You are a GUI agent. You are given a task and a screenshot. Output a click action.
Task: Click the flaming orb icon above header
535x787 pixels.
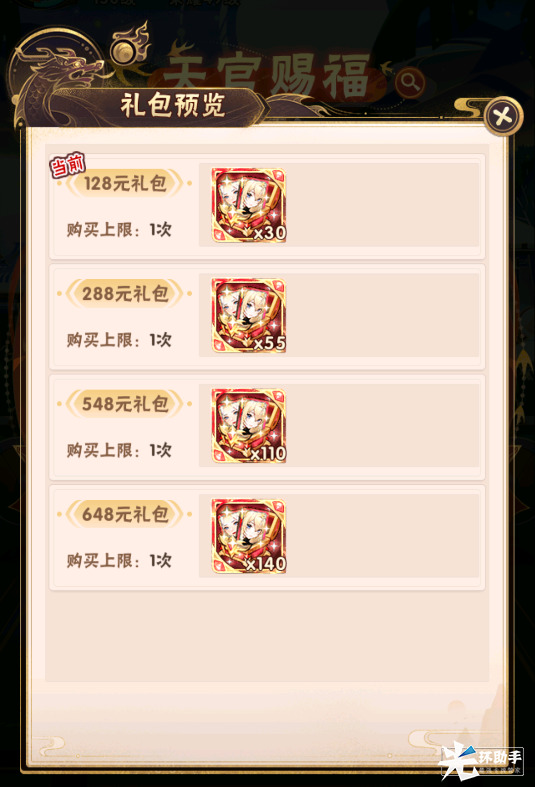pos(128,48)
